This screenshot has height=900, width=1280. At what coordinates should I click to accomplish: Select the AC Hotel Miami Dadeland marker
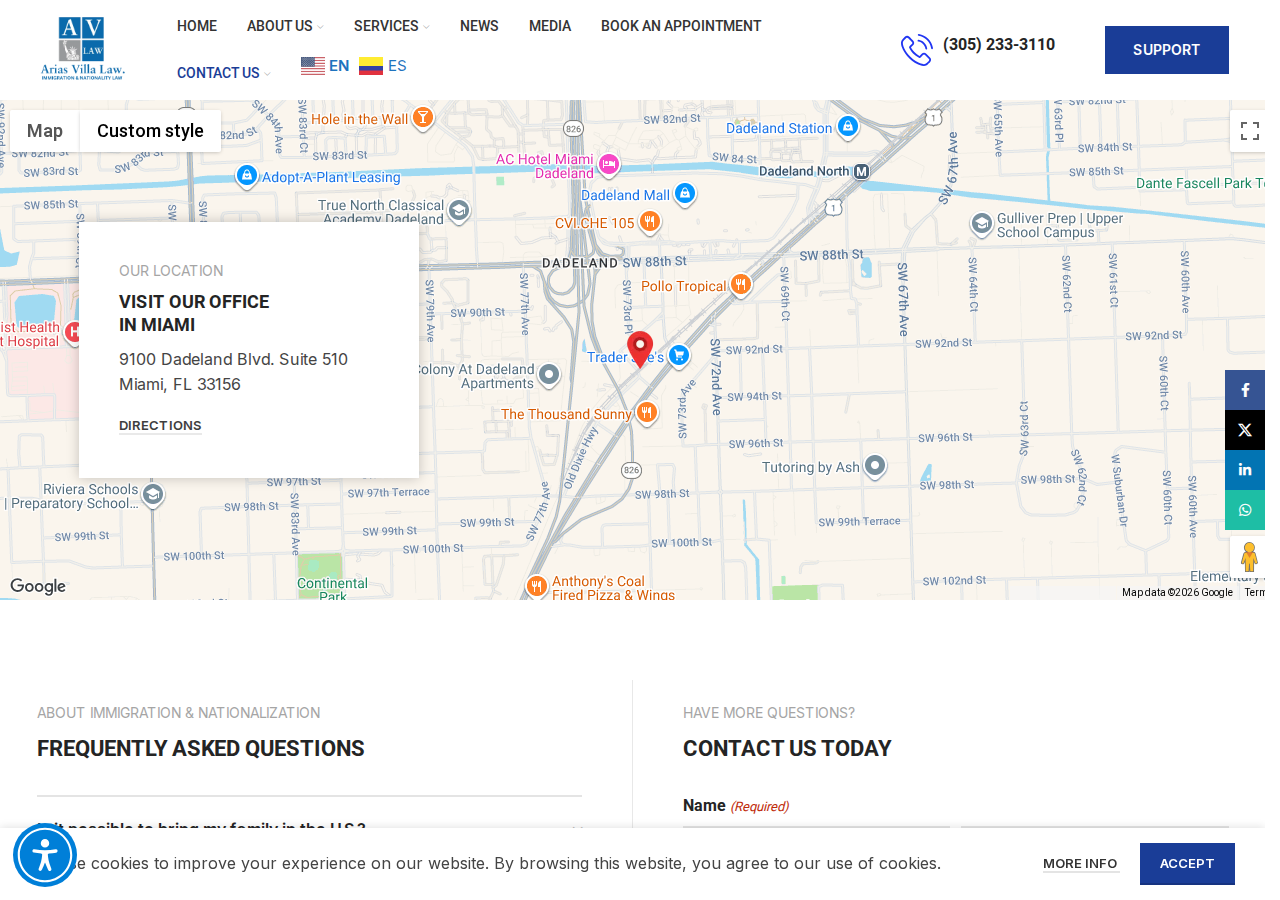[609, 164]
